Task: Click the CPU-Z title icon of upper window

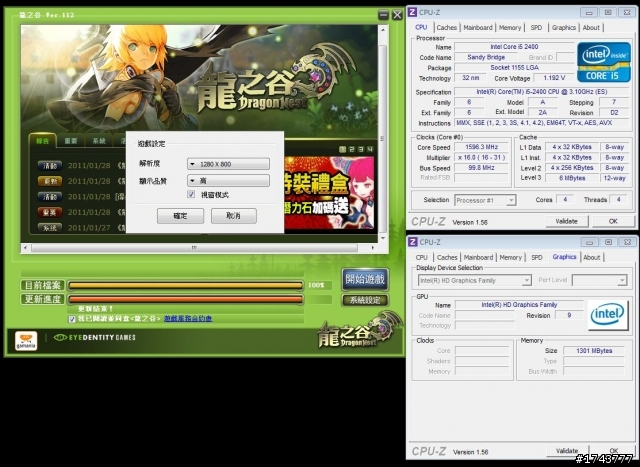Action: pyautogui.click(x=413, y=12)
